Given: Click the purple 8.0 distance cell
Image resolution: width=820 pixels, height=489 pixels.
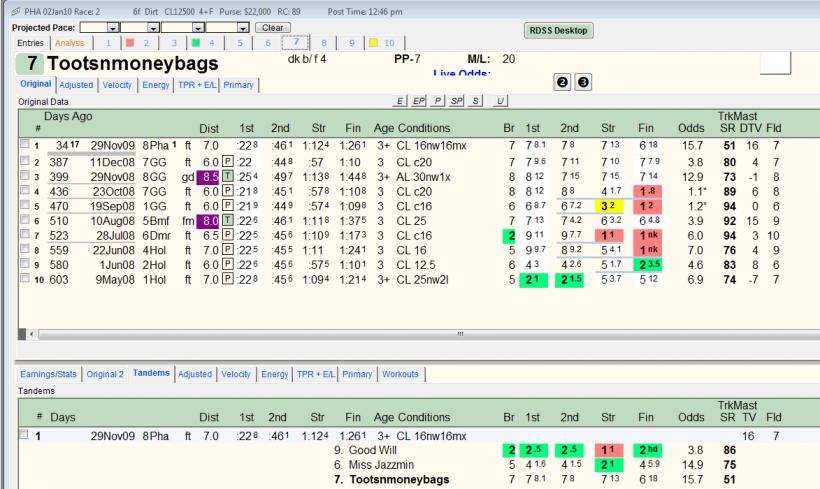Looking at the screenshot, I should [208, 221].
